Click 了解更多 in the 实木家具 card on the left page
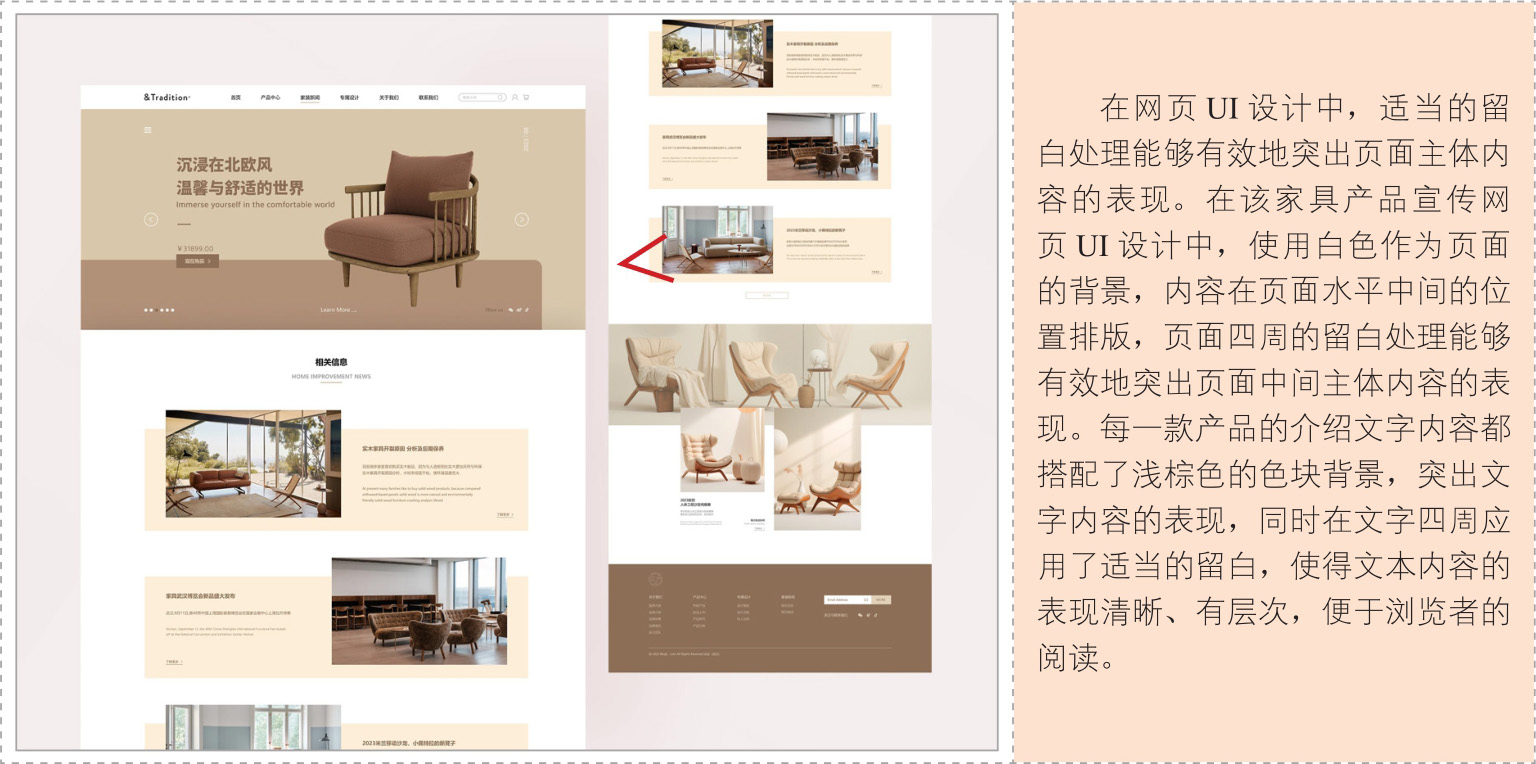This screenshot has width=1536, height=764. (505, 515)
